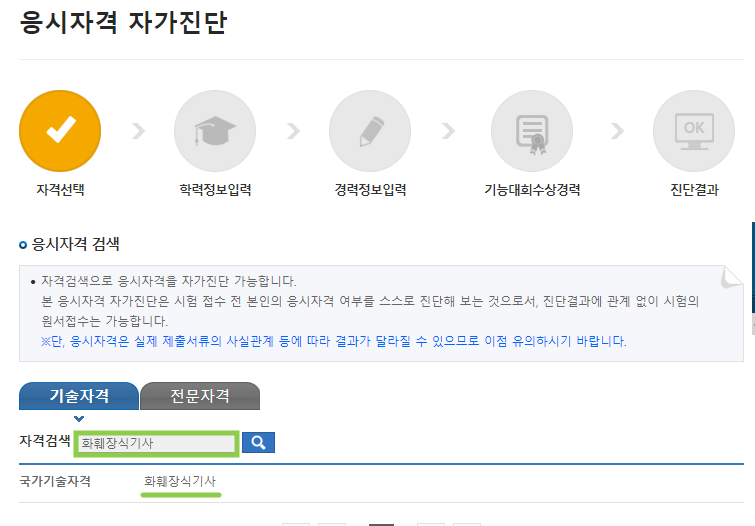Click the 응시자격 검색 section heading
Screen dimensions: 755x526
pyautogui.click(x=75, y=244)
